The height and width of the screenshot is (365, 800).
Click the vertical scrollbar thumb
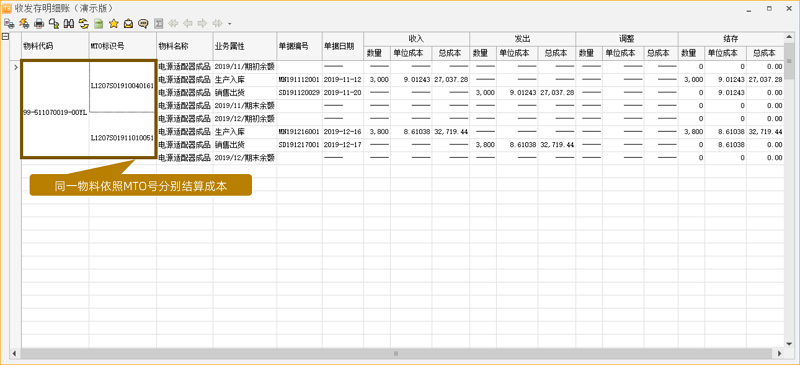pos(789,60)
